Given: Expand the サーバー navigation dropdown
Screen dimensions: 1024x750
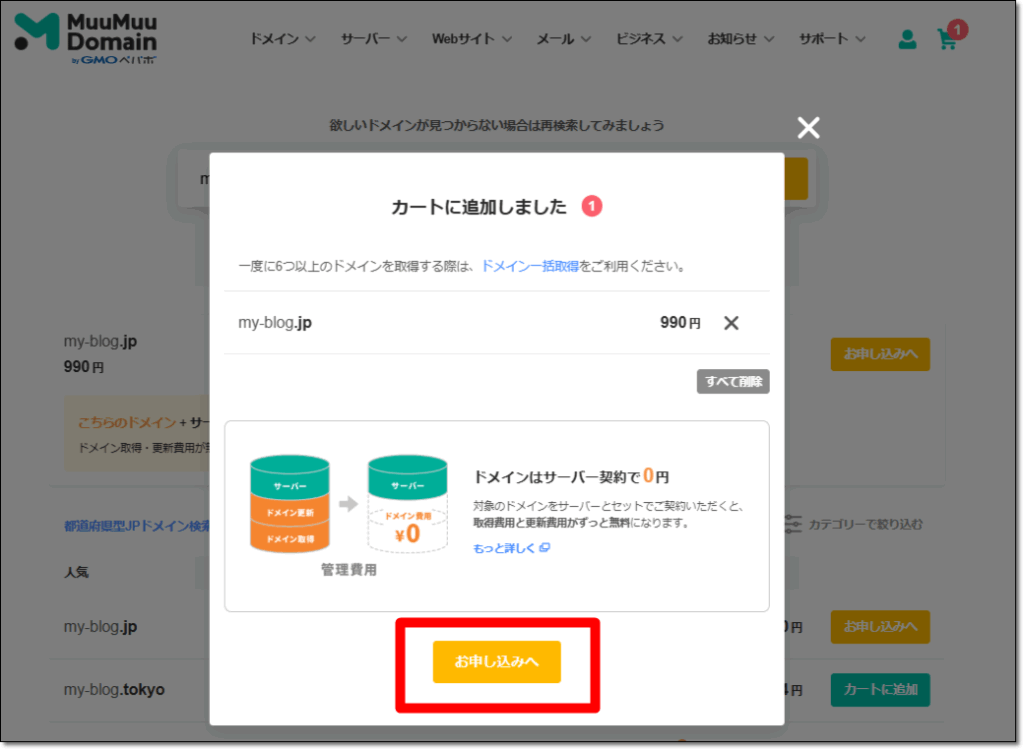Looking at the screenshot, I should 374,38.
